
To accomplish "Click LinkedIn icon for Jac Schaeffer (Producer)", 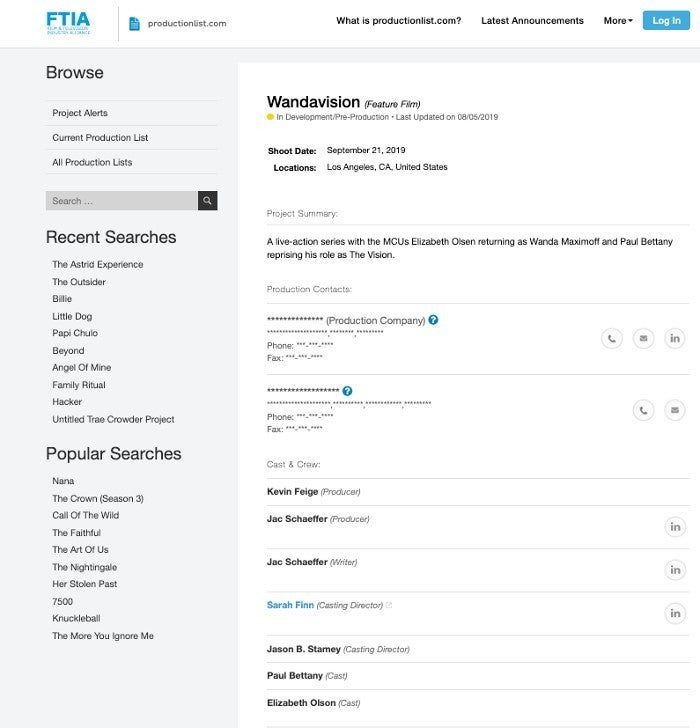I will 675,527.
